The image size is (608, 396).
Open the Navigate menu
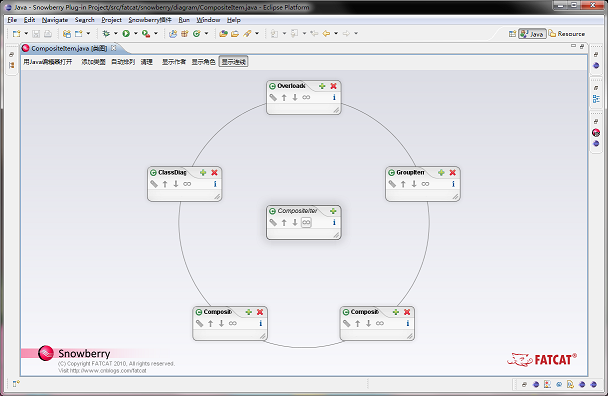coord(55,20)
